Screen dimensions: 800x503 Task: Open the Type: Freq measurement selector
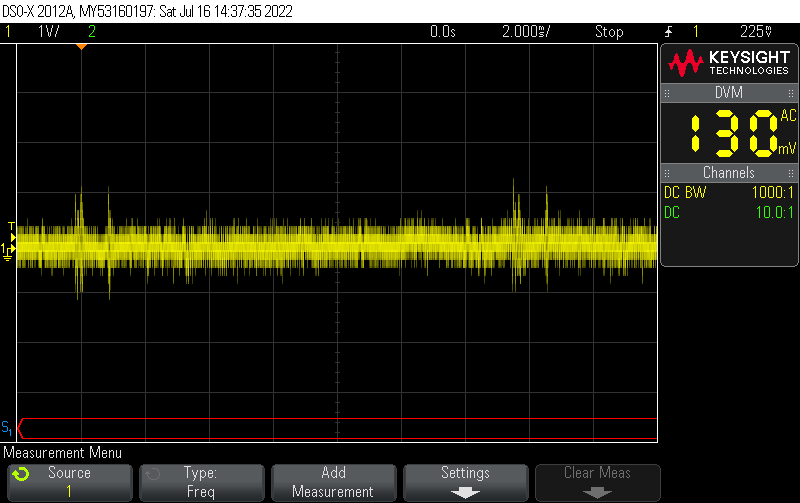point(202,482)
